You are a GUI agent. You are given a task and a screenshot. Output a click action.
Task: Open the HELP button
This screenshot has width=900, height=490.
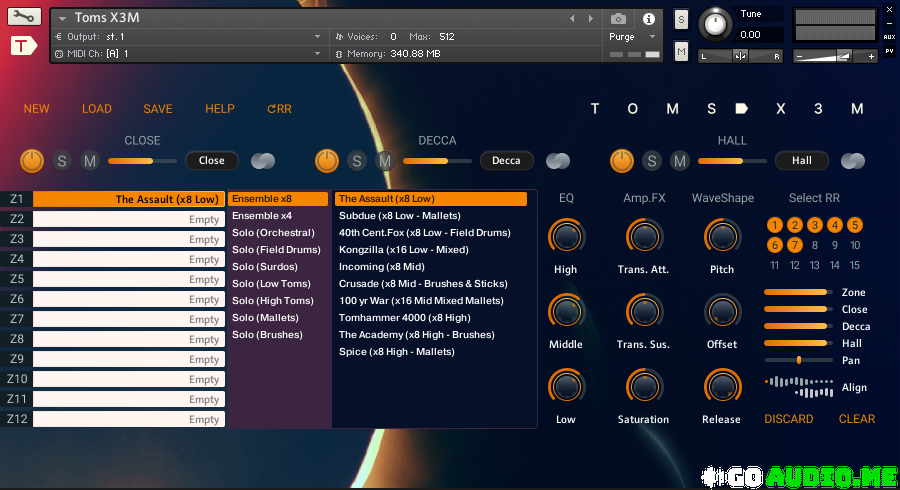click(x=220, y=109)
